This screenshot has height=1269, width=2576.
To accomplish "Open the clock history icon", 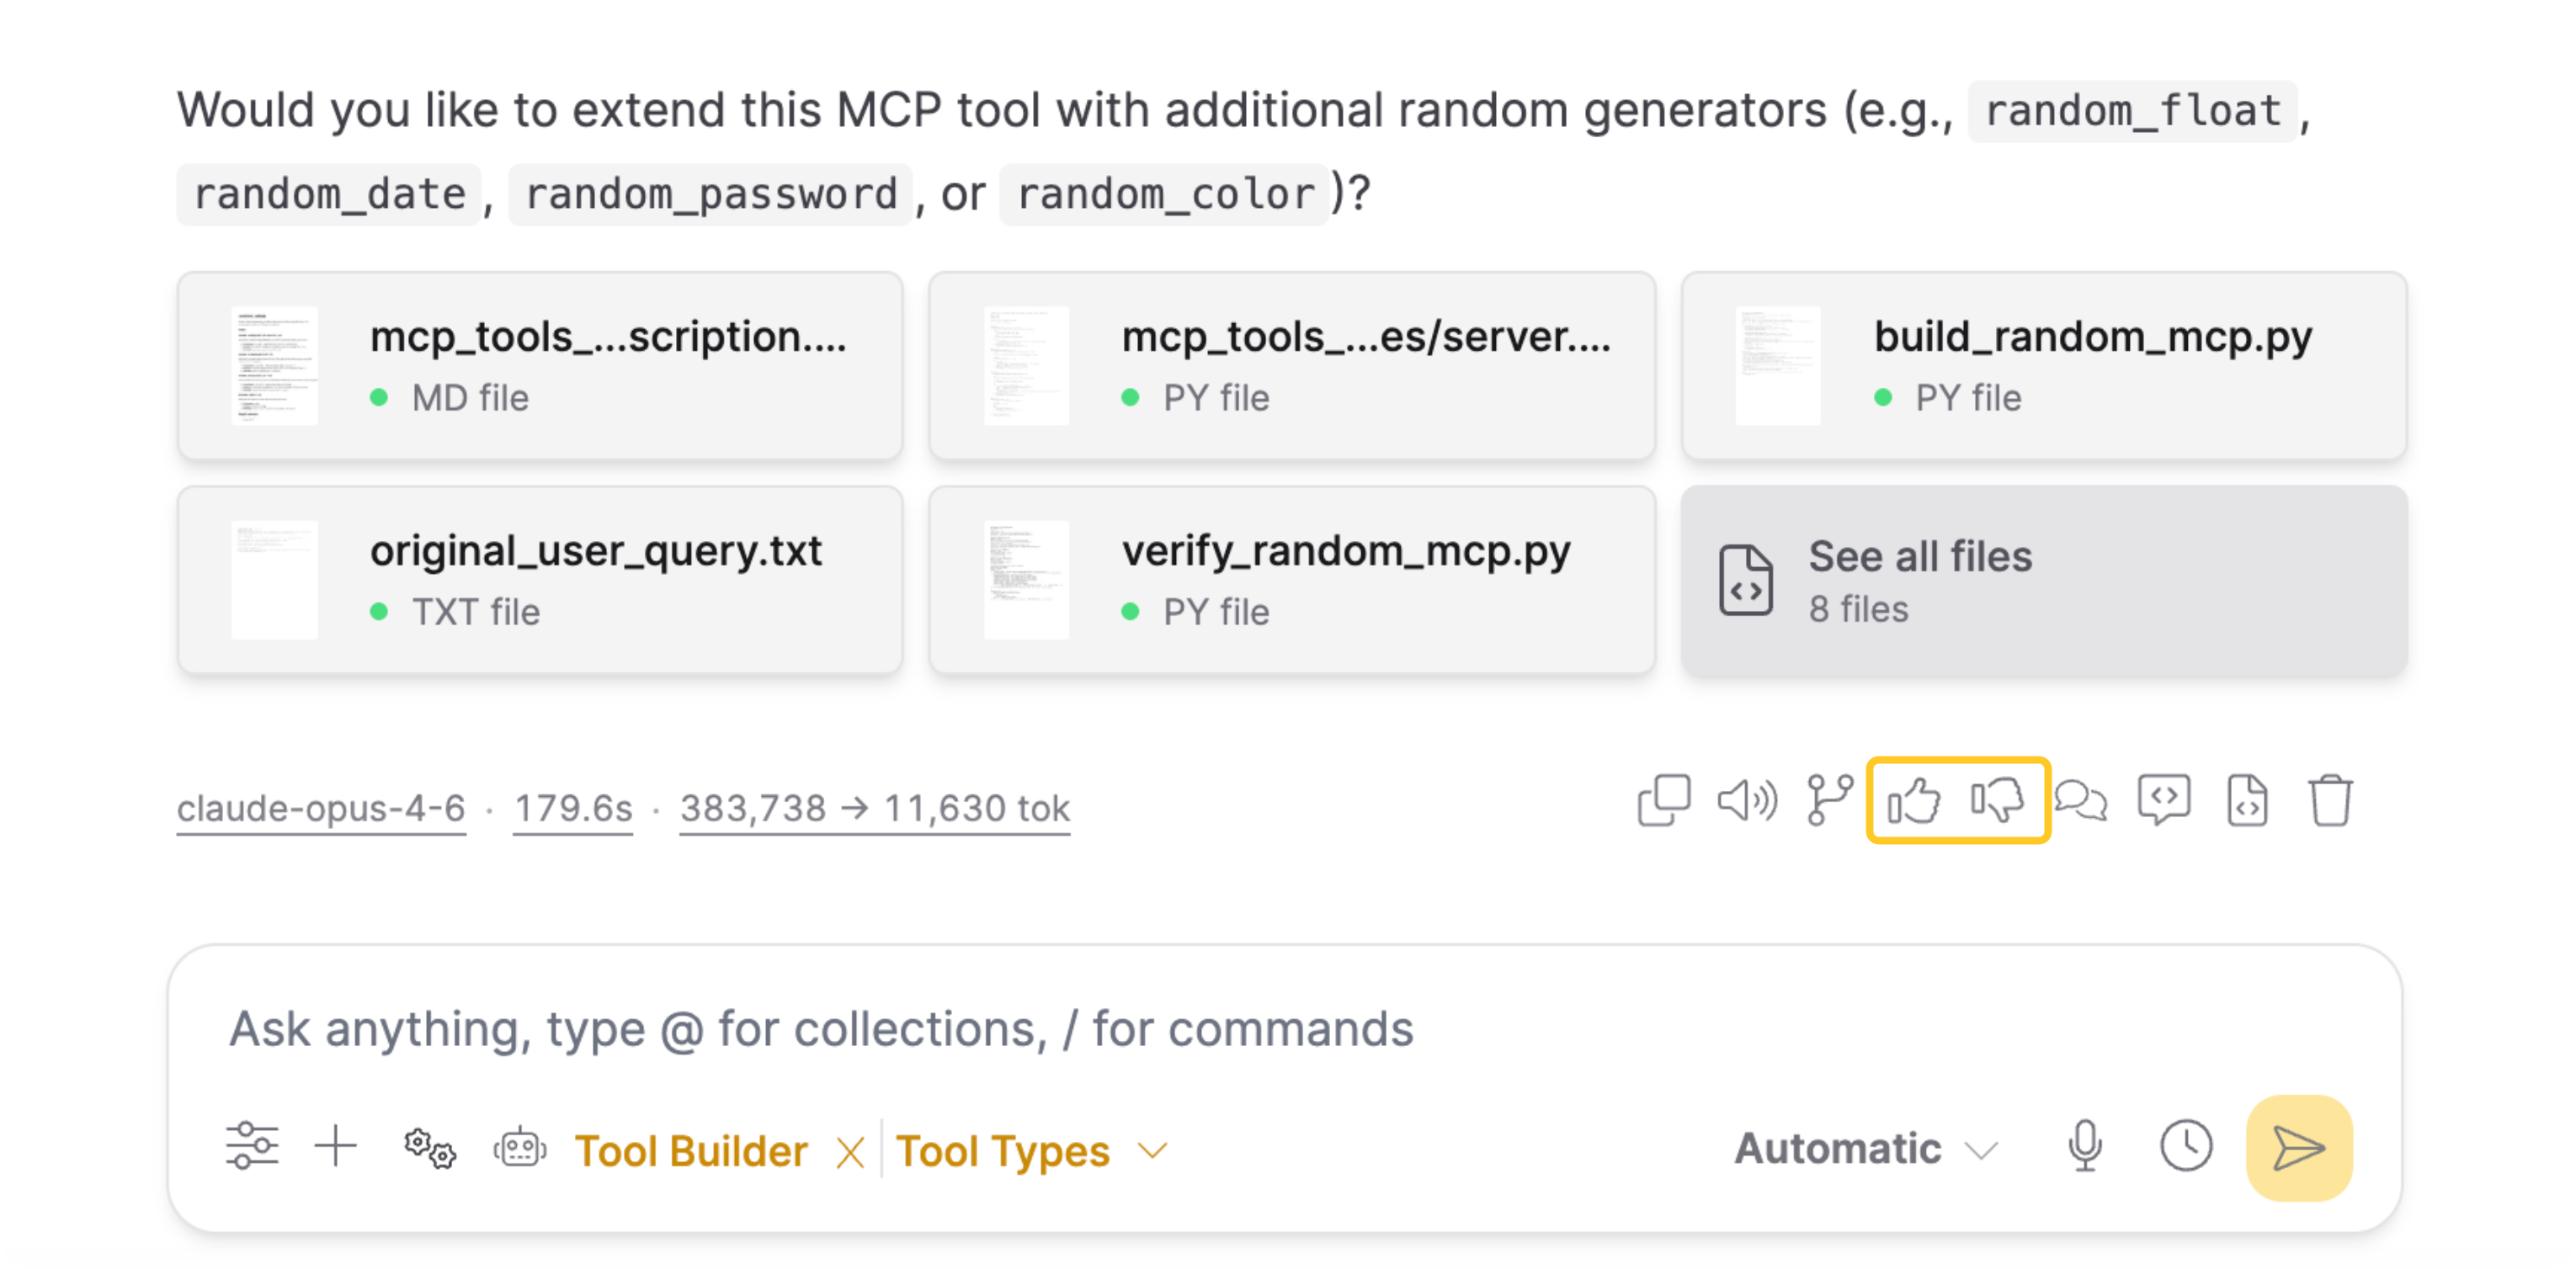I will pyautogui.click(x=2186, y=1146).
